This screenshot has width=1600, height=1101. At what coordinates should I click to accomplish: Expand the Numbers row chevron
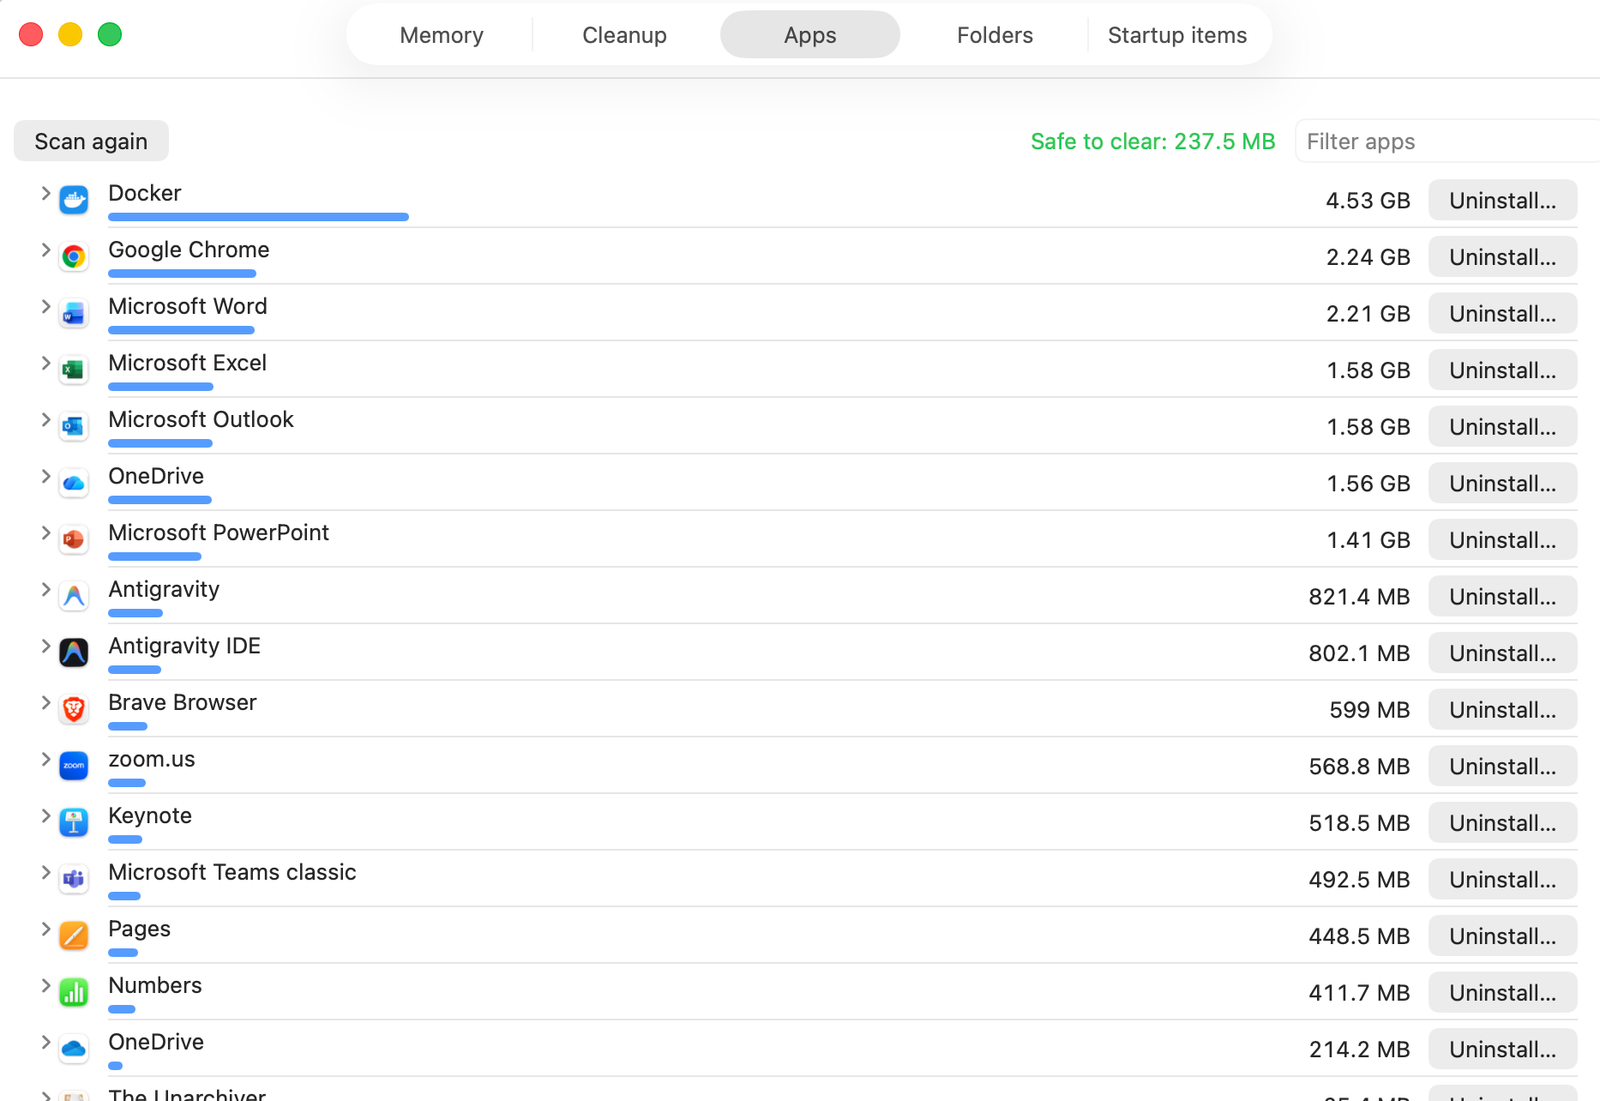(x=45, y=985)
